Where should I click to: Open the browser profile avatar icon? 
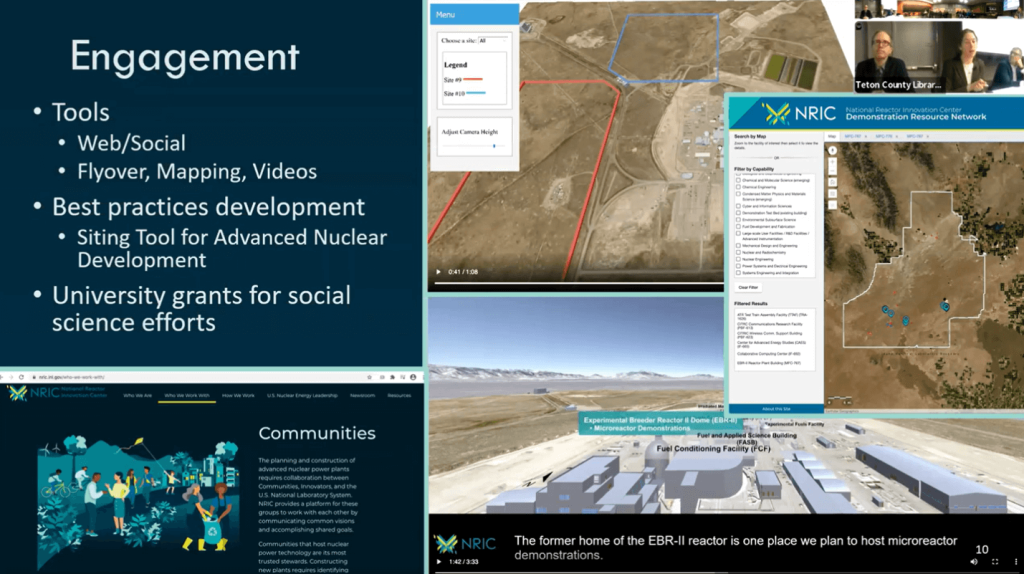point(413,377)
